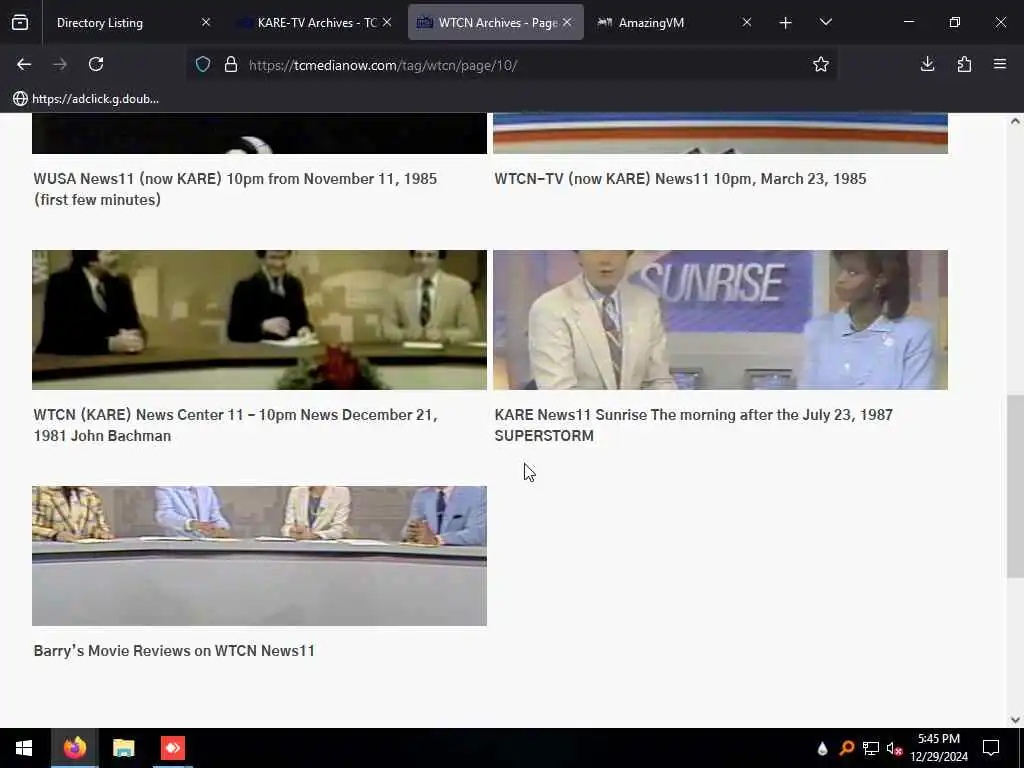Open the Downloads panel
The width and height of the screenshot is (1024, 768).
pos(927,64)
